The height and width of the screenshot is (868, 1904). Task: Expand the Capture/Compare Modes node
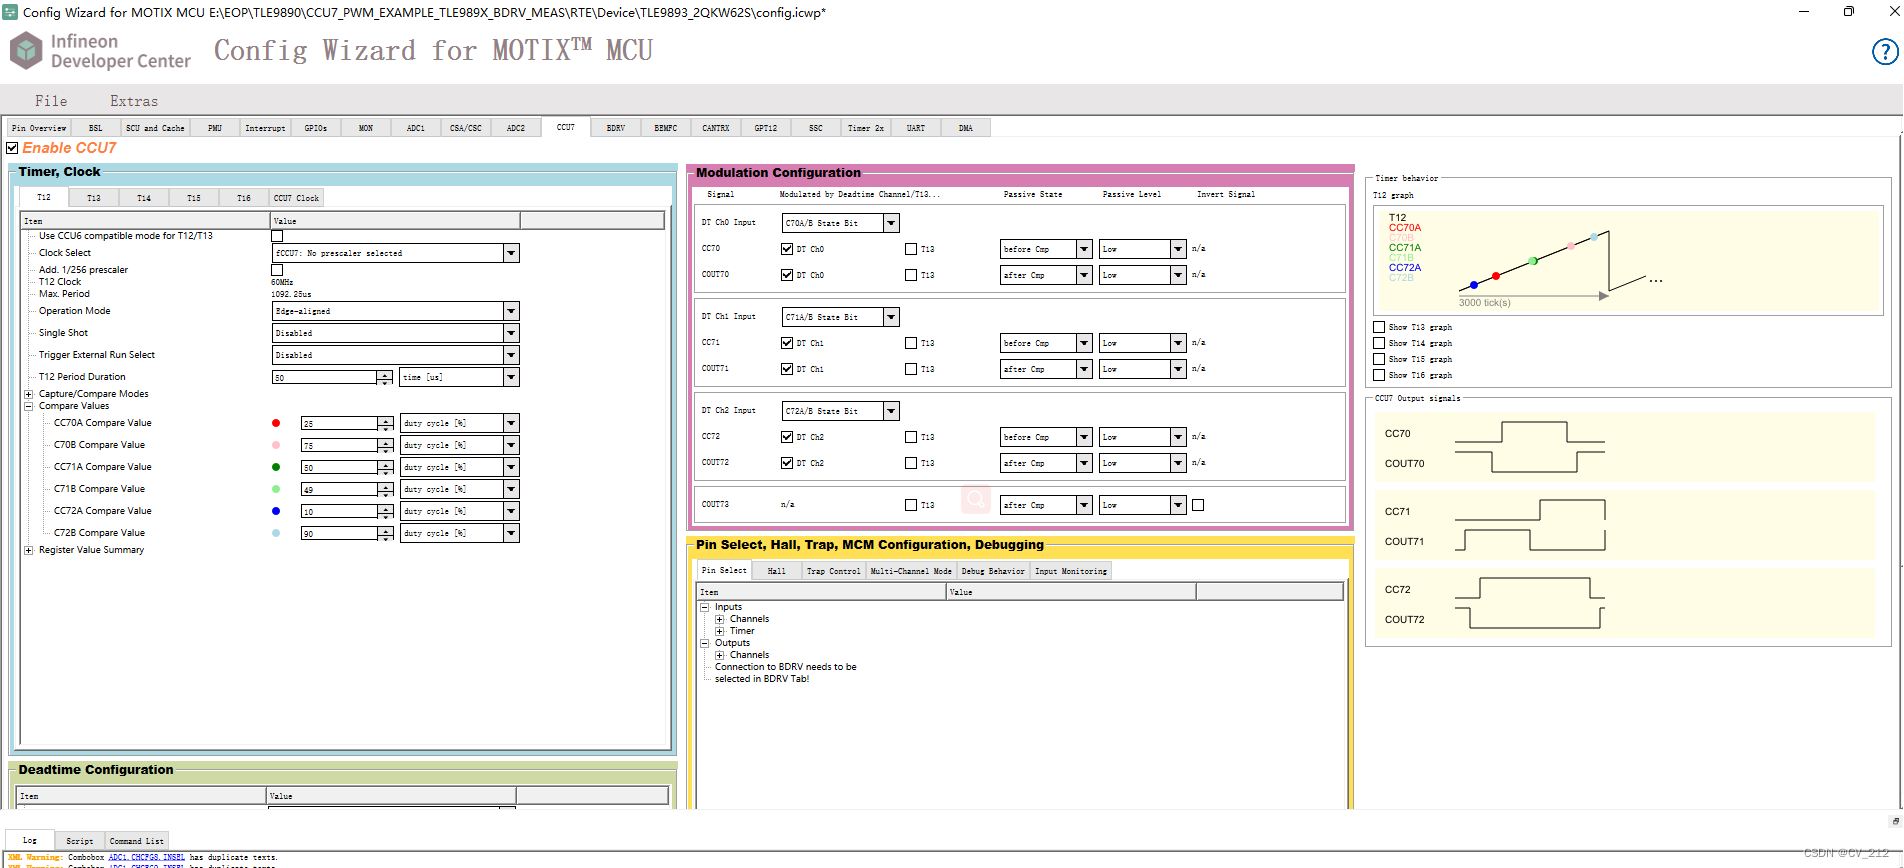tap(29, 394)
